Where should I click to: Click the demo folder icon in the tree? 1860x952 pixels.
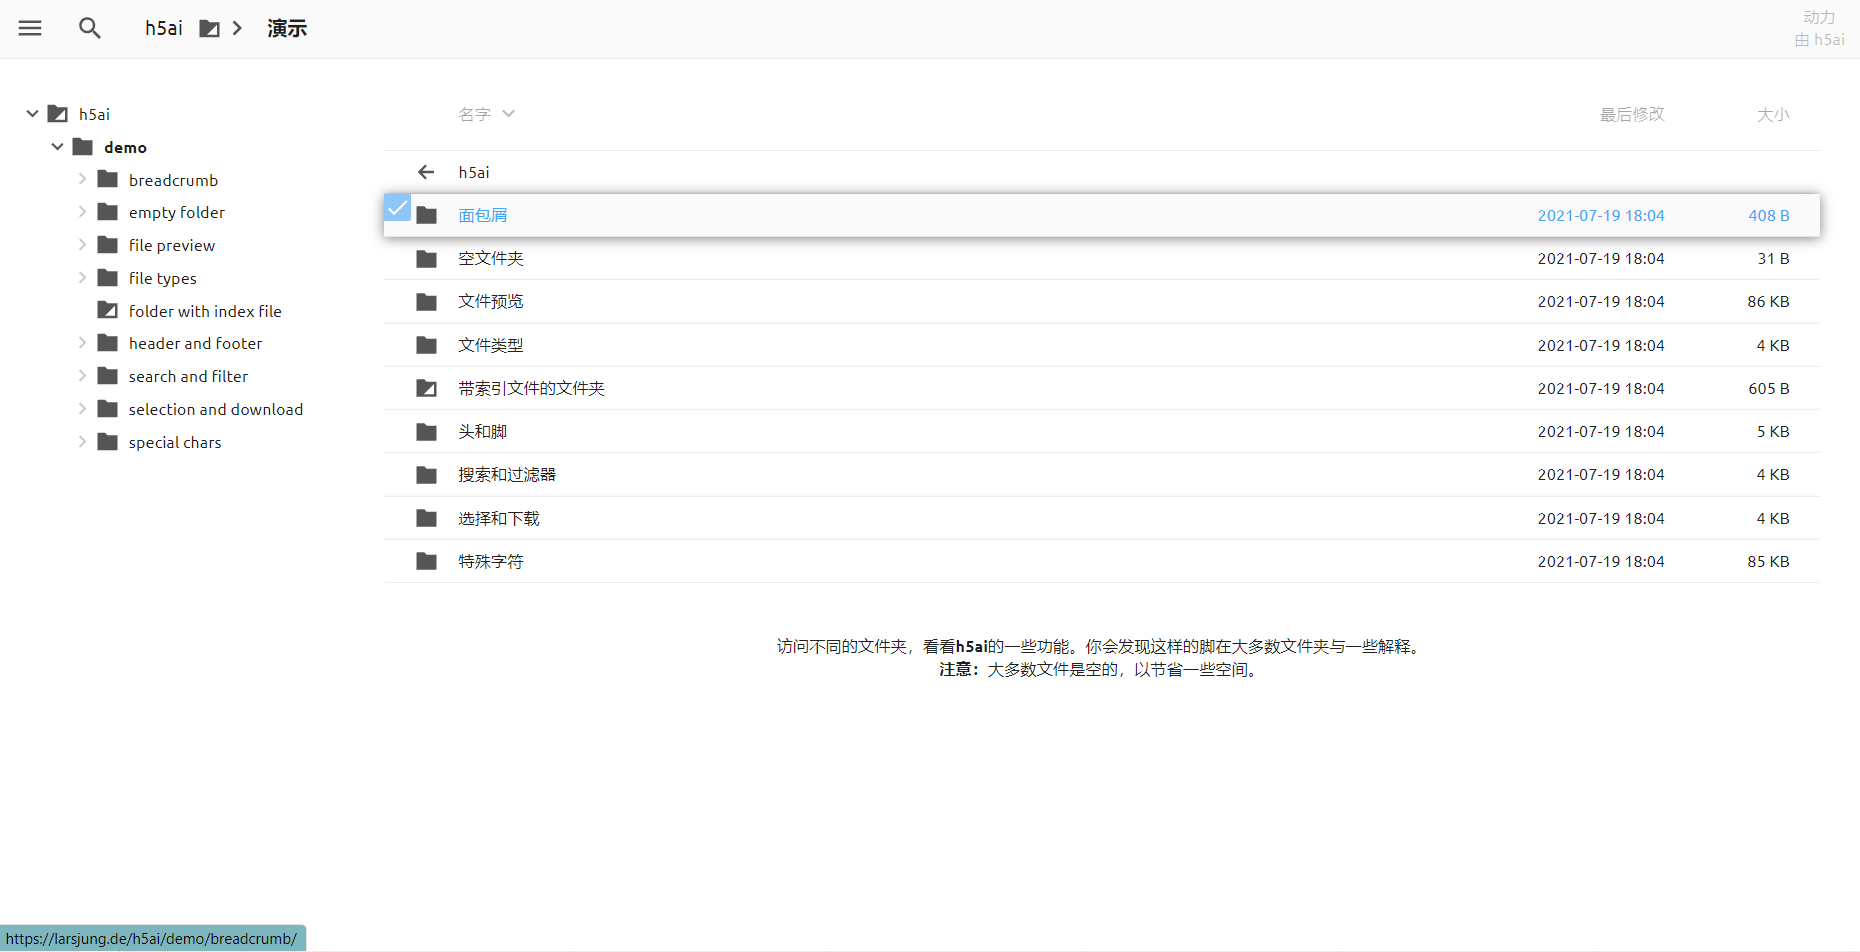click(83, 147)
